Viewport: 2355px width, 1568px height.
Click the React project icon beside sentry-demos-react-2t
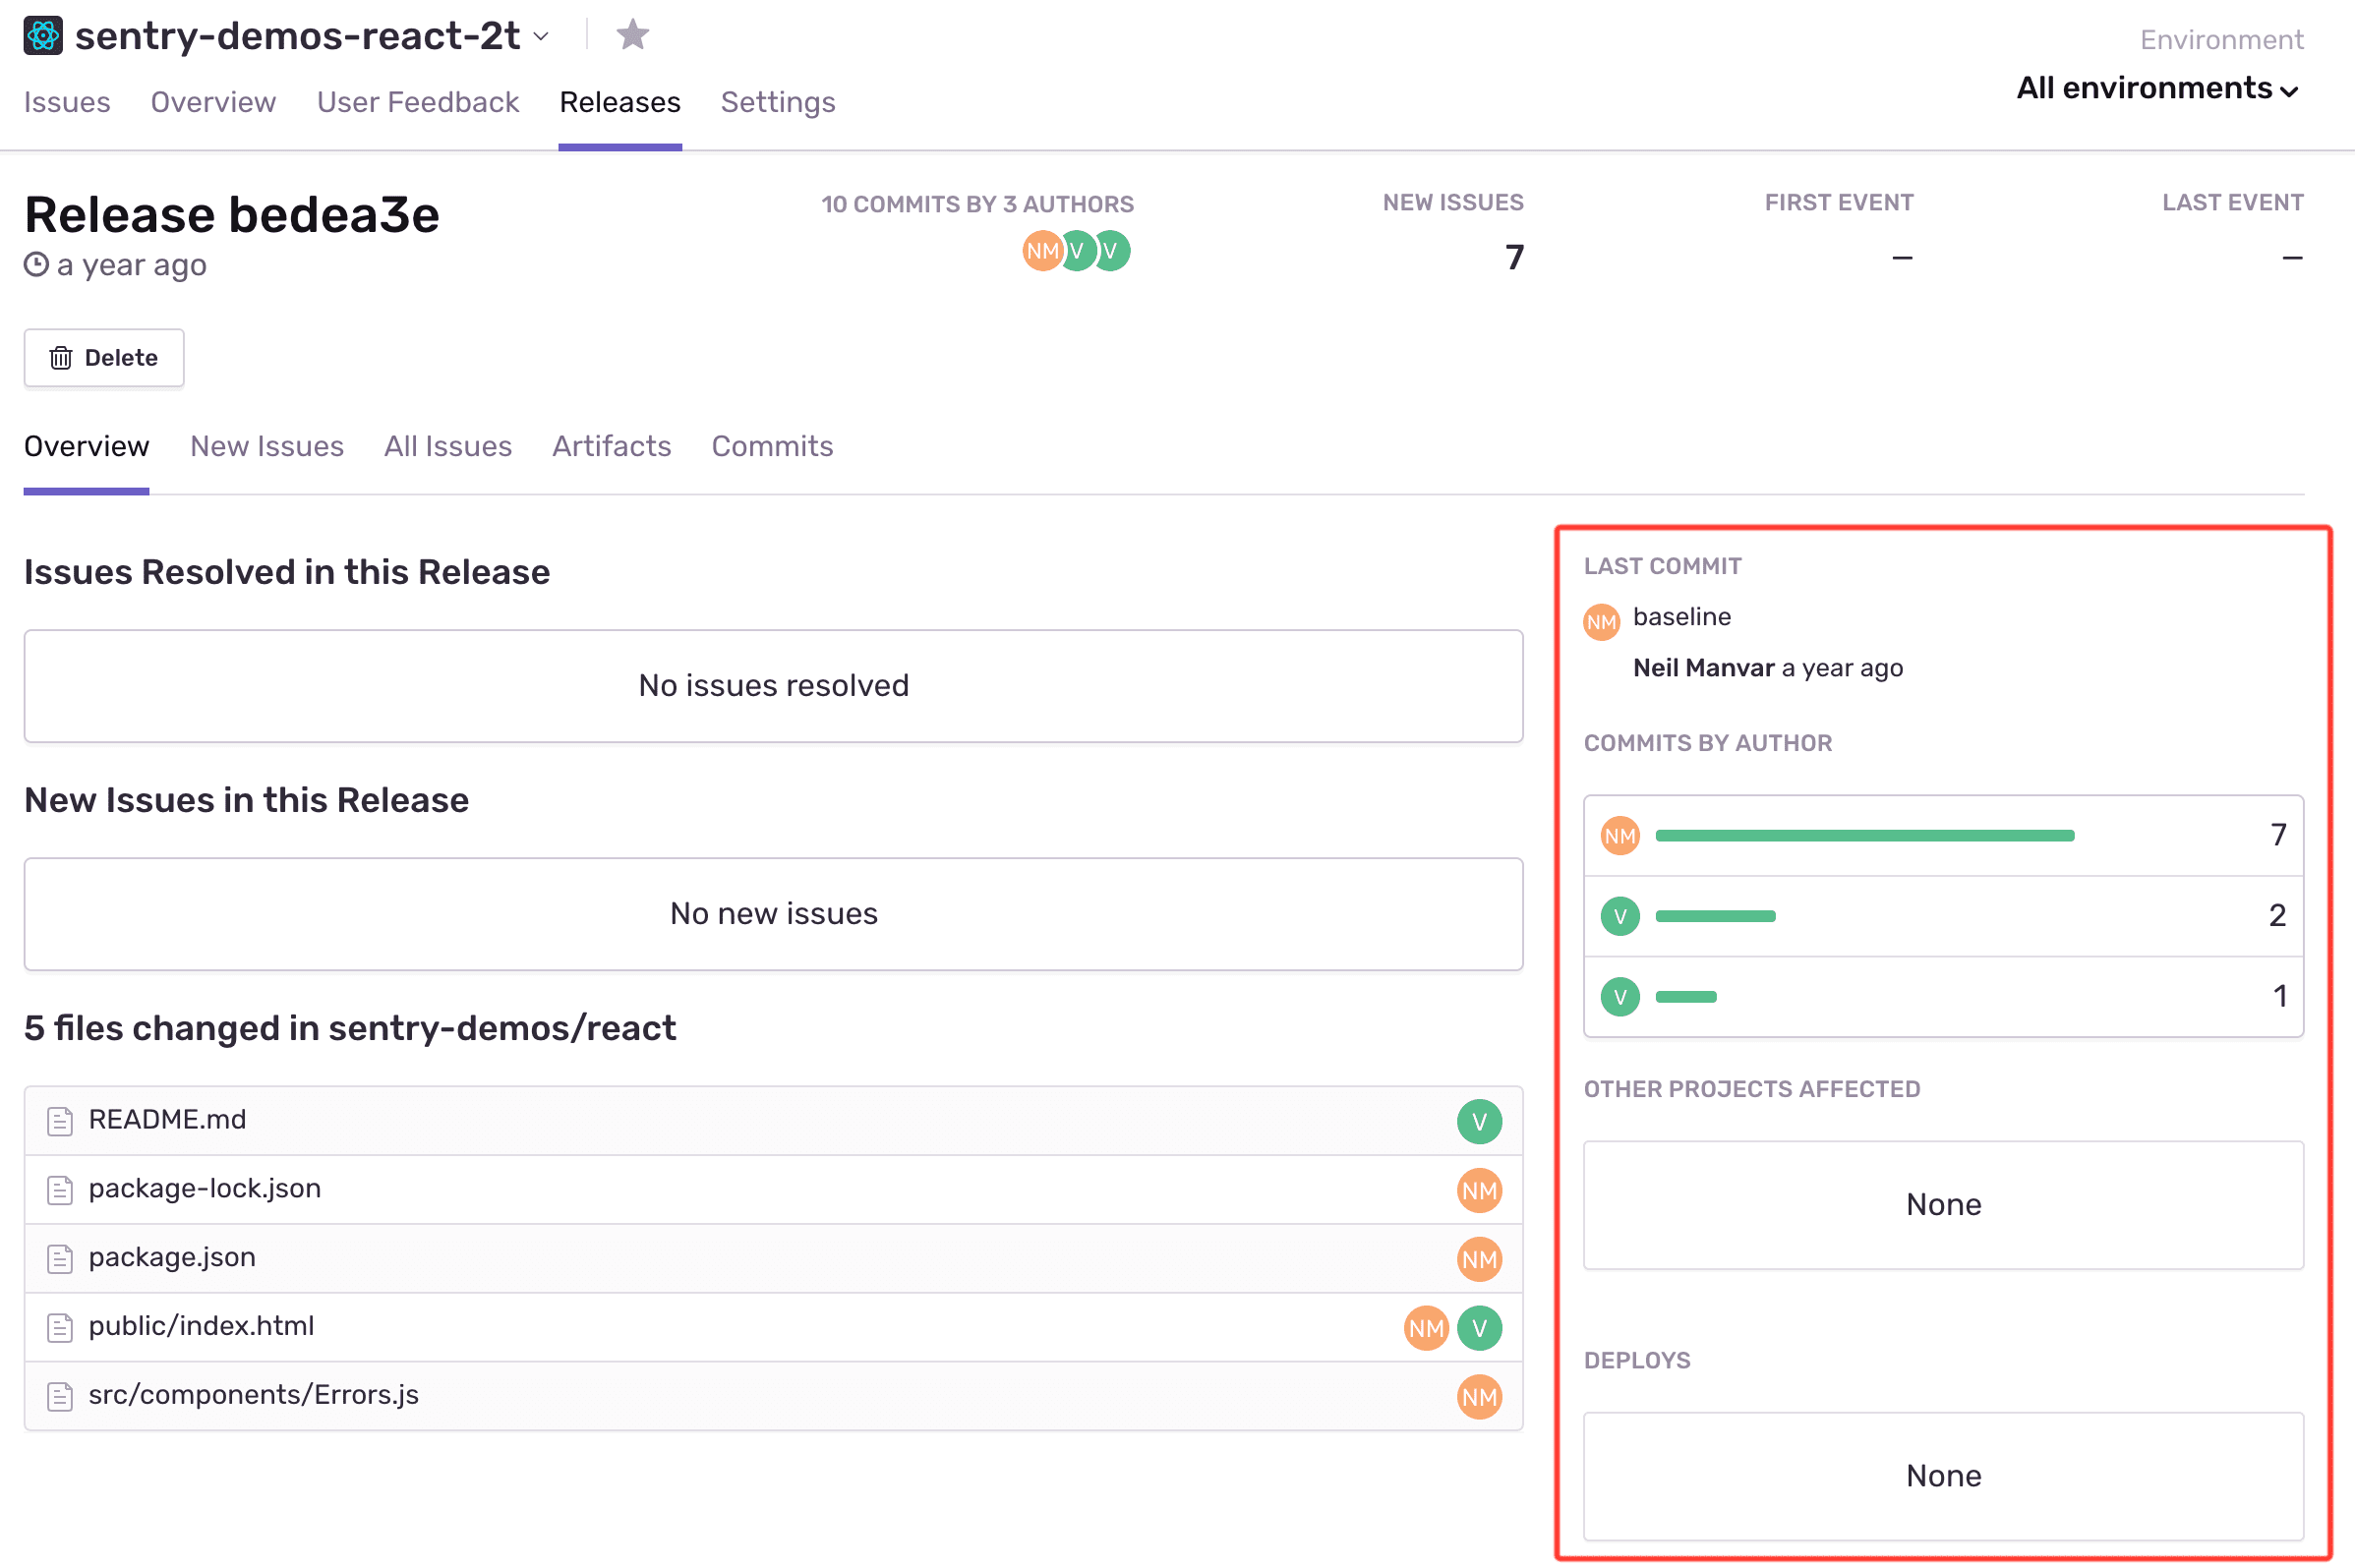[42, 35]
